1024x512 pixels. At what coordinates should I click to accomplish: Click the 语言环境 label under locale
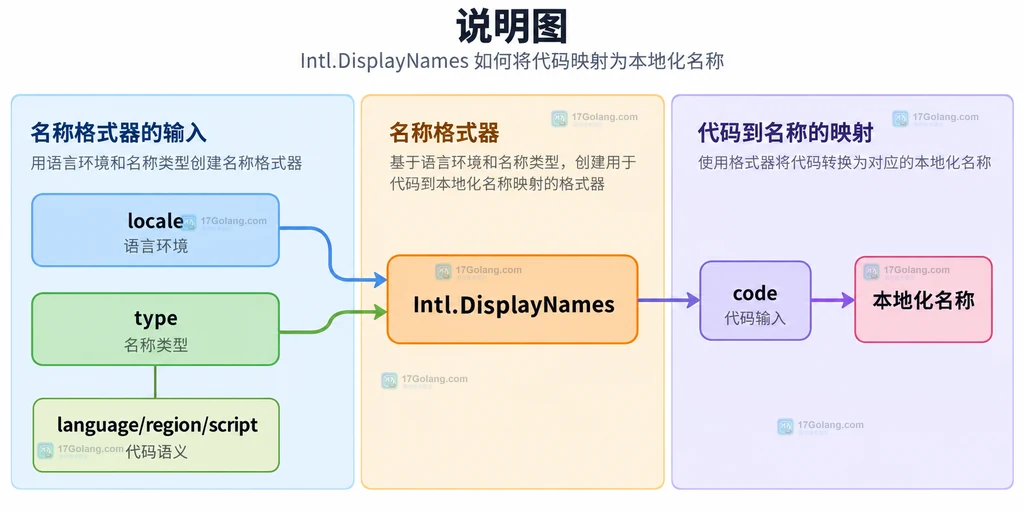coord(155,246)
